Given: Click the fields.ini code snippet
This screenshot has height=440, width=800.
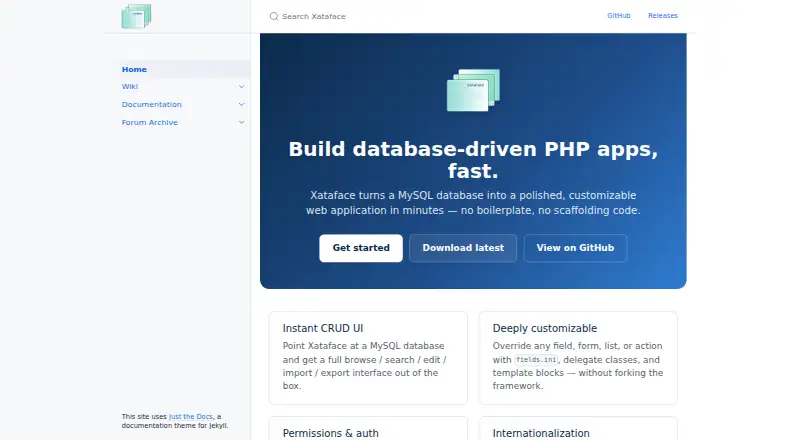Looking at the screenshot, I should coord(536,360).
